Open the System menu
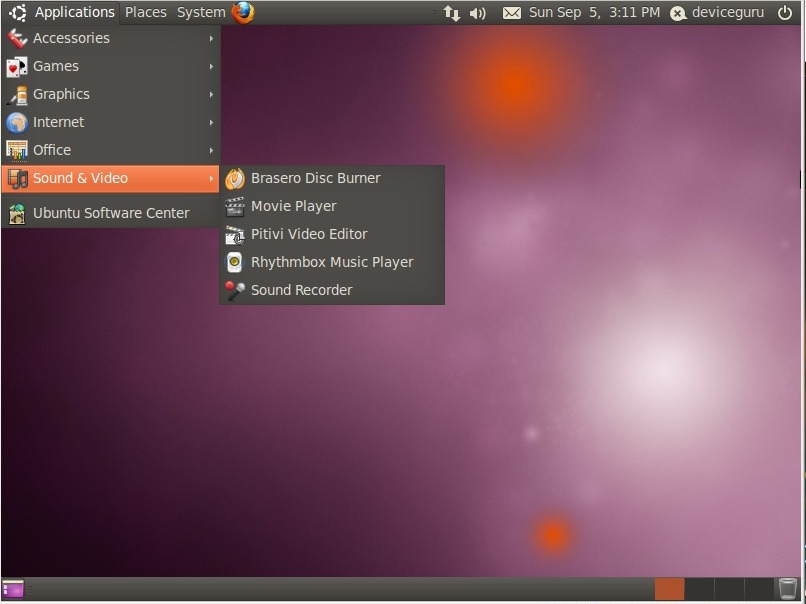Image resolution: width=806 pixels, height=604 pixels. [201, 12]
